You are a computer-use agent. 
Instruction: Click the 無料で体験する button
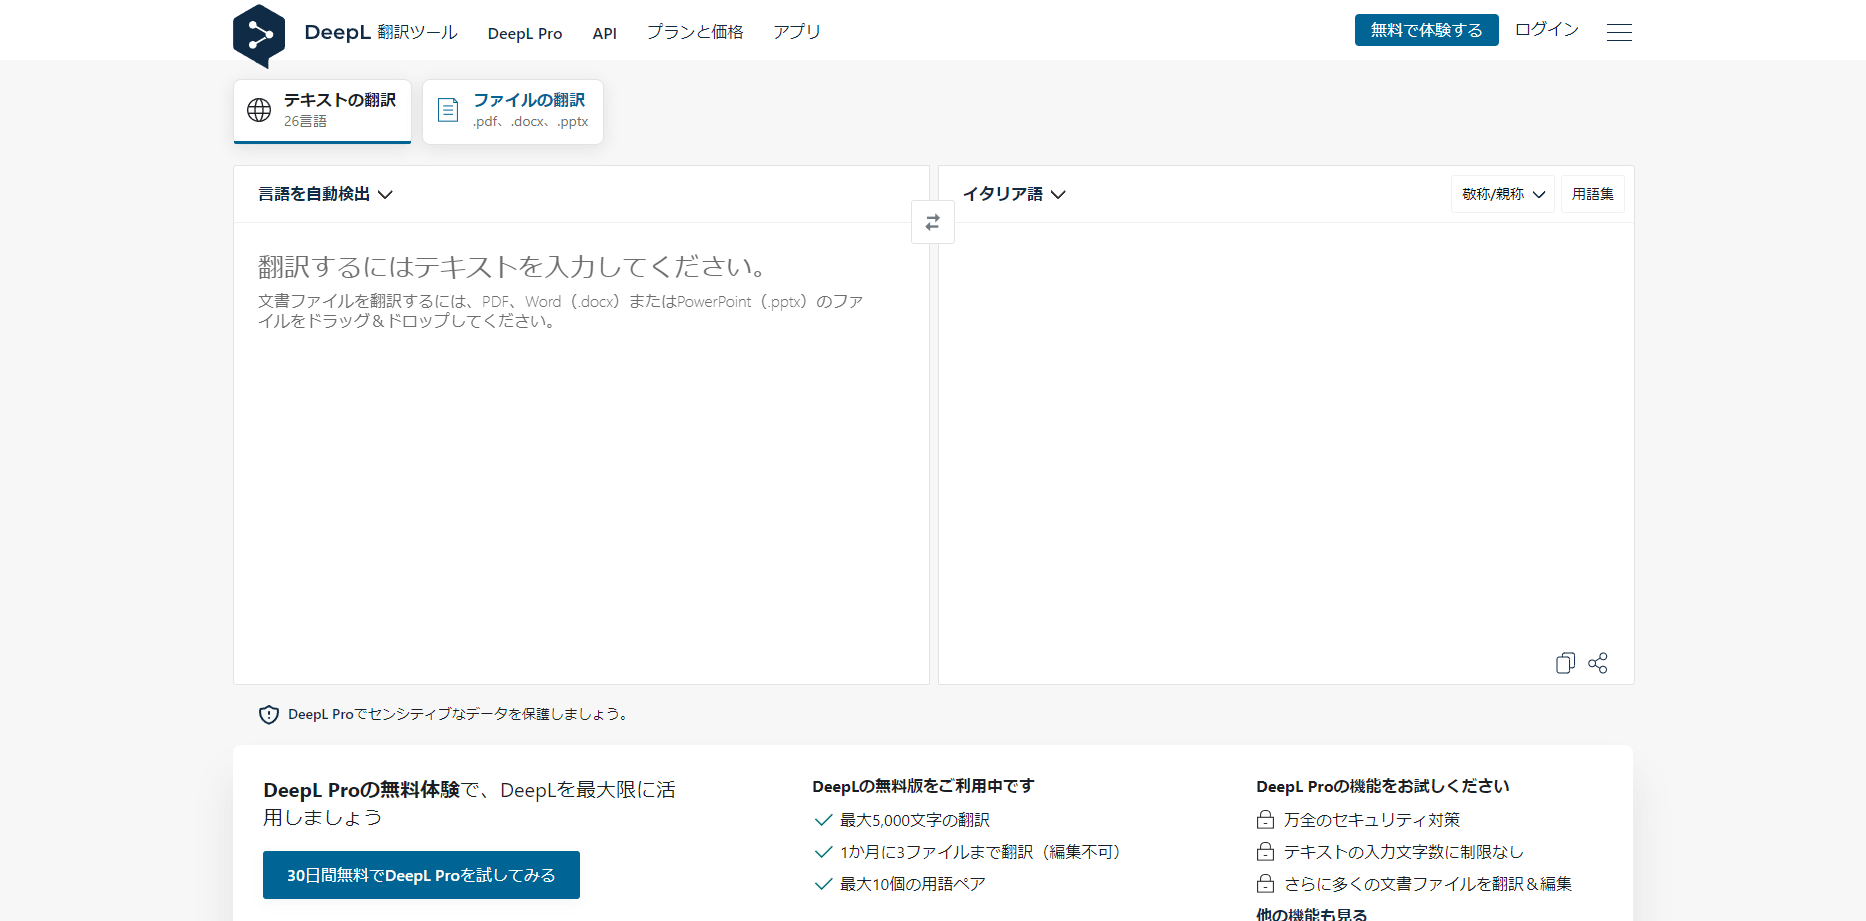tap(1427, 30)
